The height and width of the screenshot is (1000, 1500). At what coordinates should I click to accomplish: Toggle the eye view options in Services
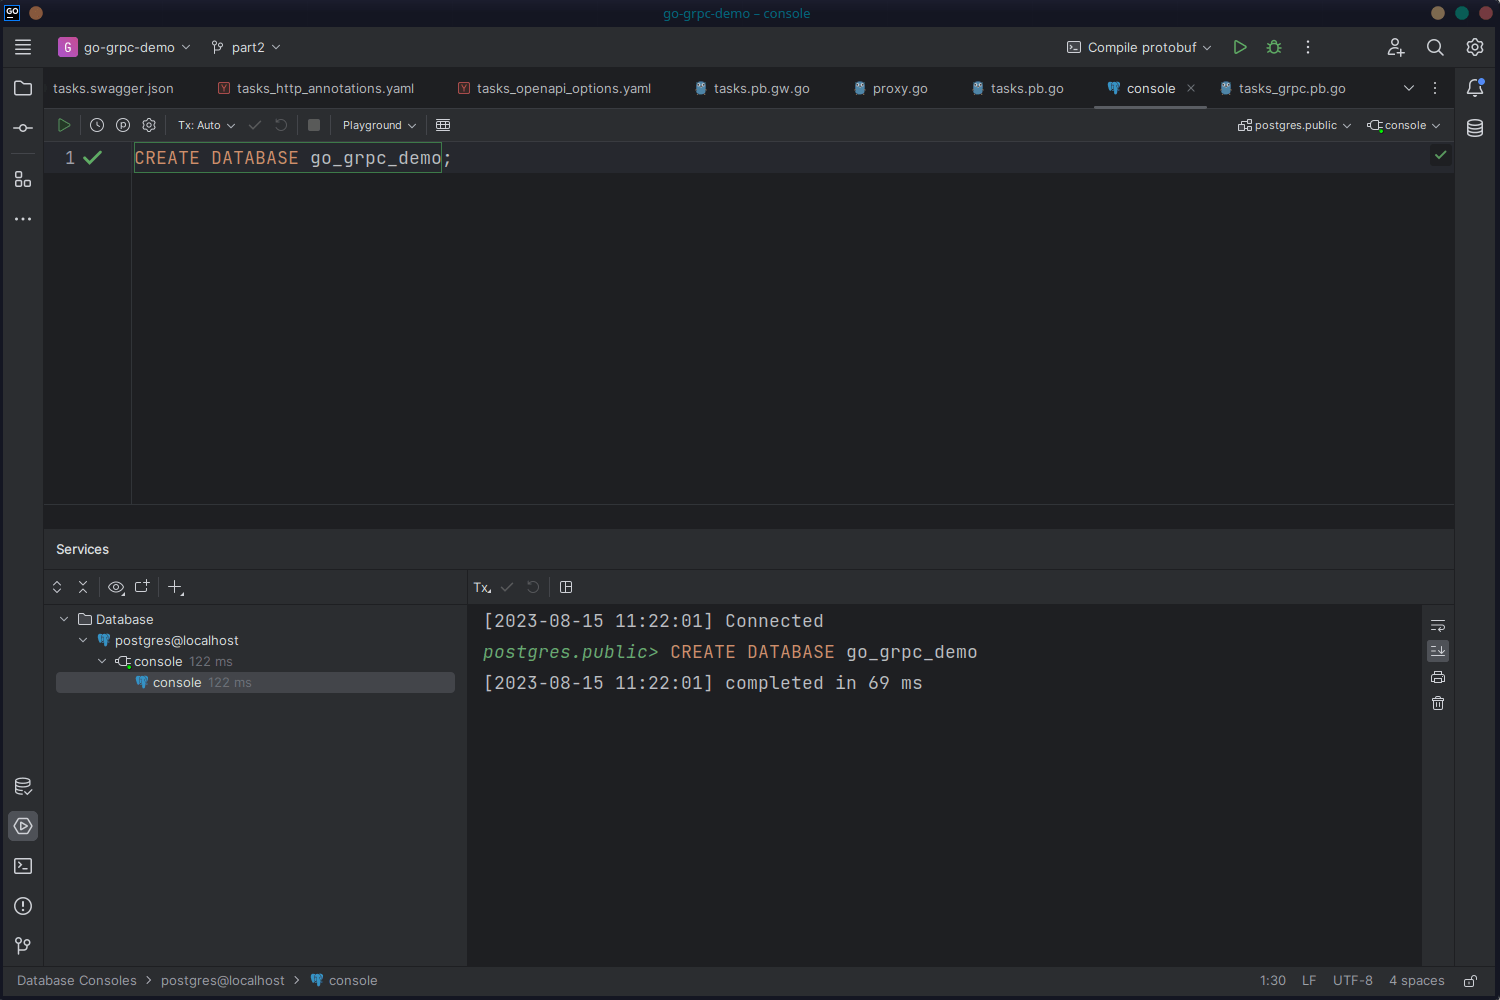click(x=116, y=587)
